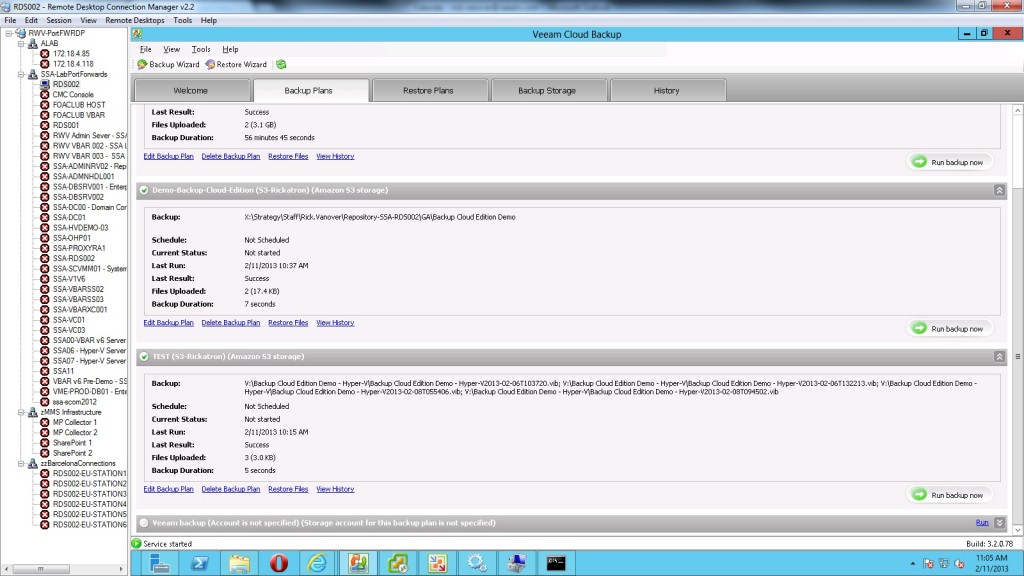The width and height of the screenshot is (1024, 576).
Task: Click the Run link on Veeam backup plan
Action: 982,523
